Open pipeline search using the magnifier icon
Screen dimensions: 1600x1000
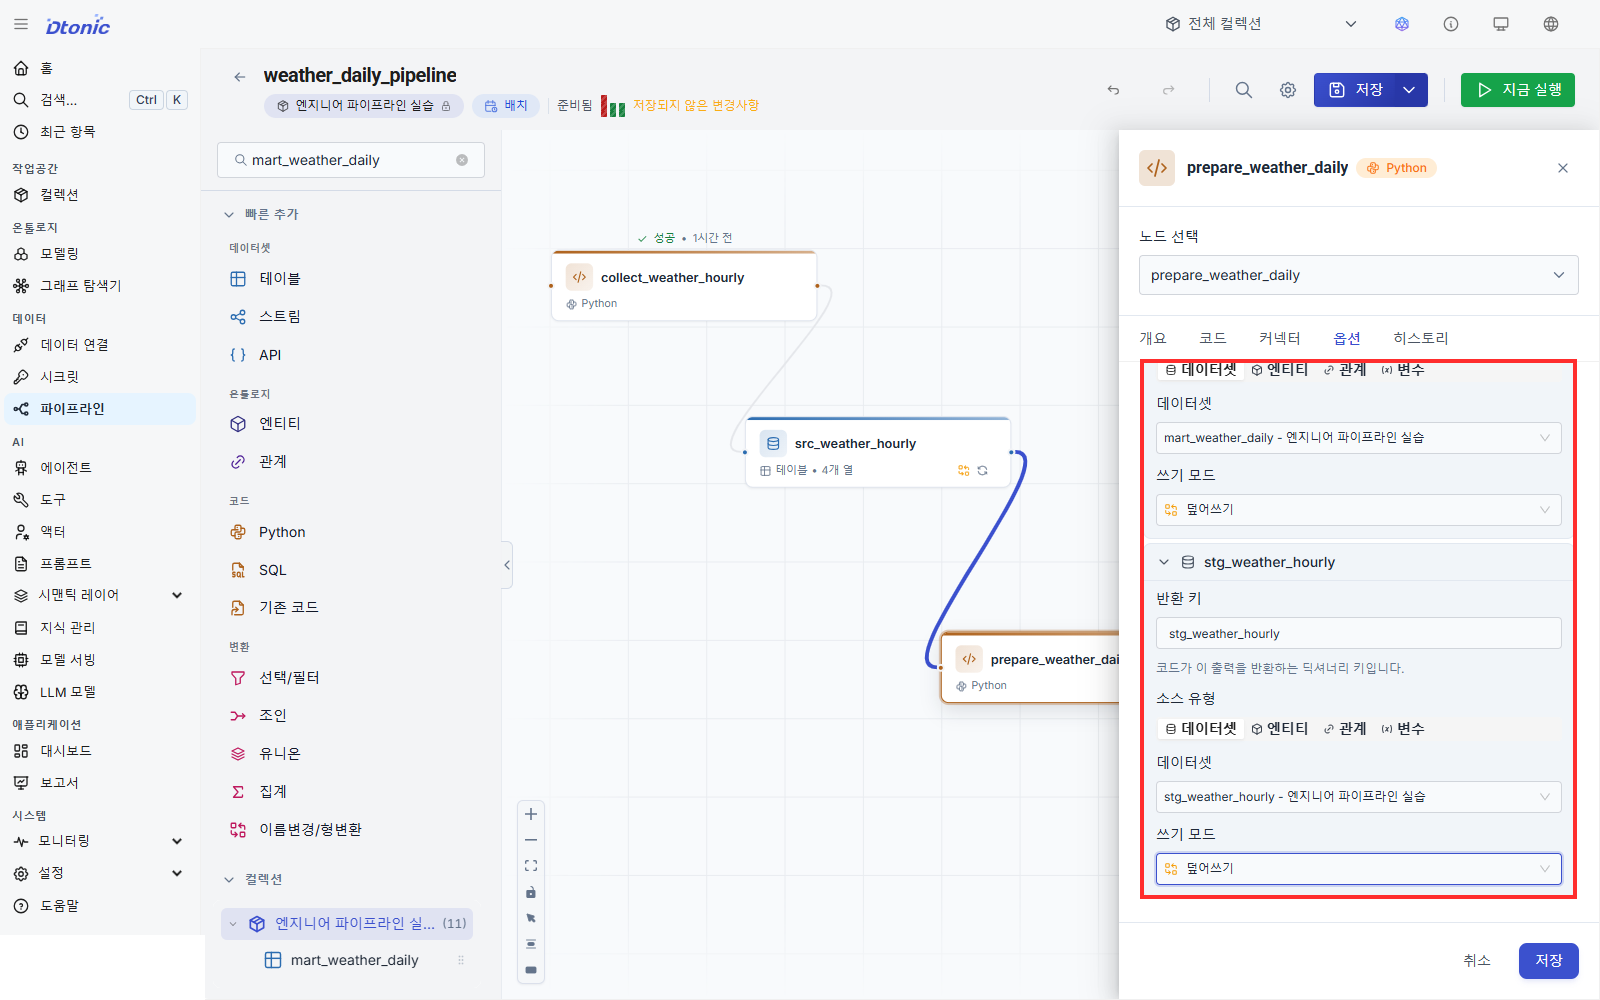pyautogui.click(x=1243, y=90)
